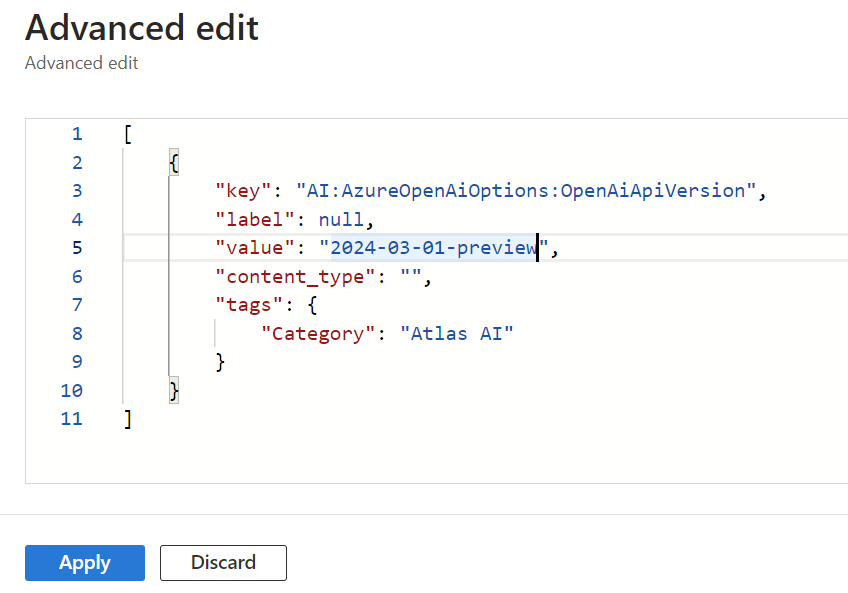Select line number 11 in the gutter
The width and height of the screenshot is (848, 593).
tap(71, 419)
